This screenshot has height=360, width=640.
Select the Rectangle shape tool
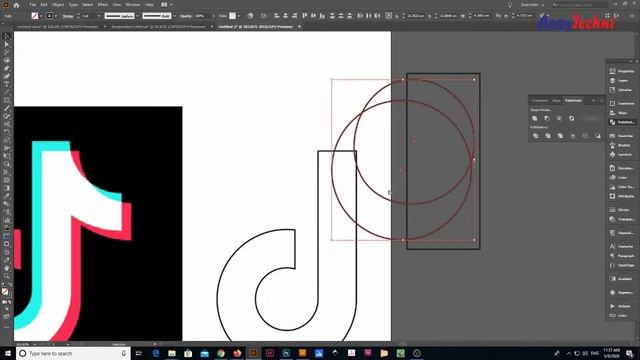tap(7, 100)
